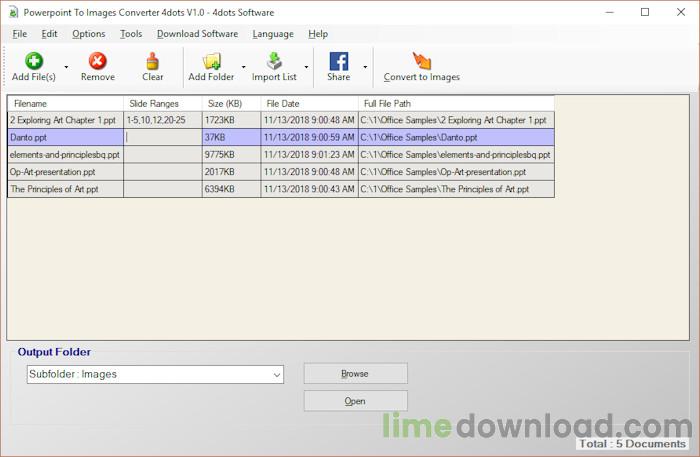700x457 pixels.
Task: Click the Total : 5 Documents status text
Action: click(x=632, y=444)
